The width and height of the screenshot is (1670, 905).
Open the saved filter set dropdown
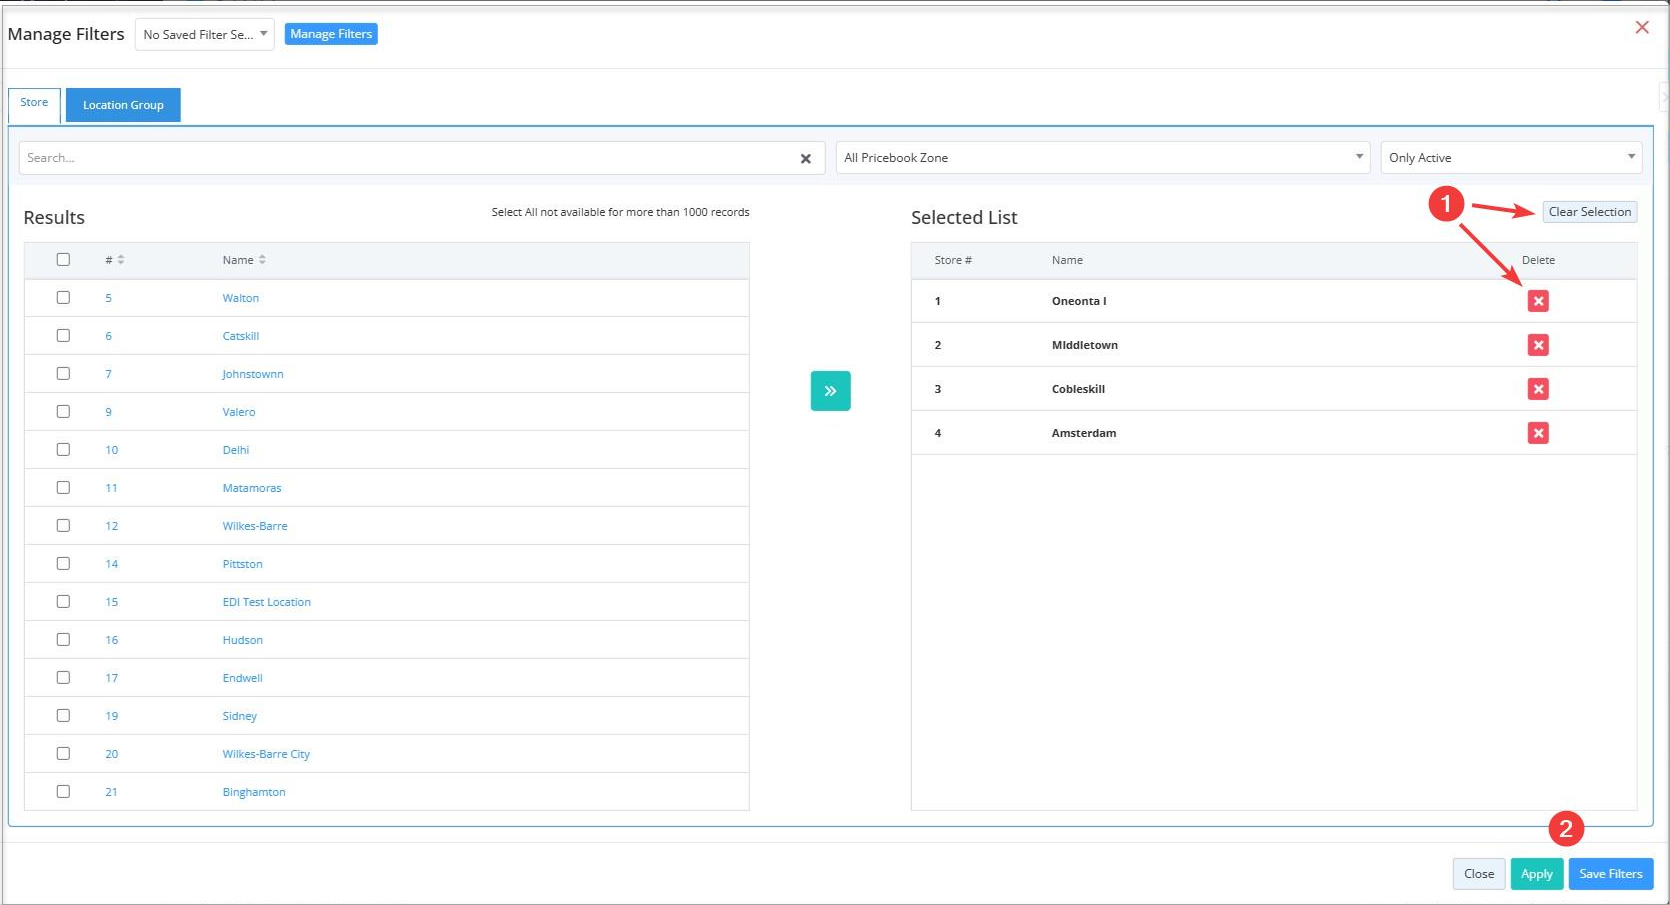click(205, 34)
